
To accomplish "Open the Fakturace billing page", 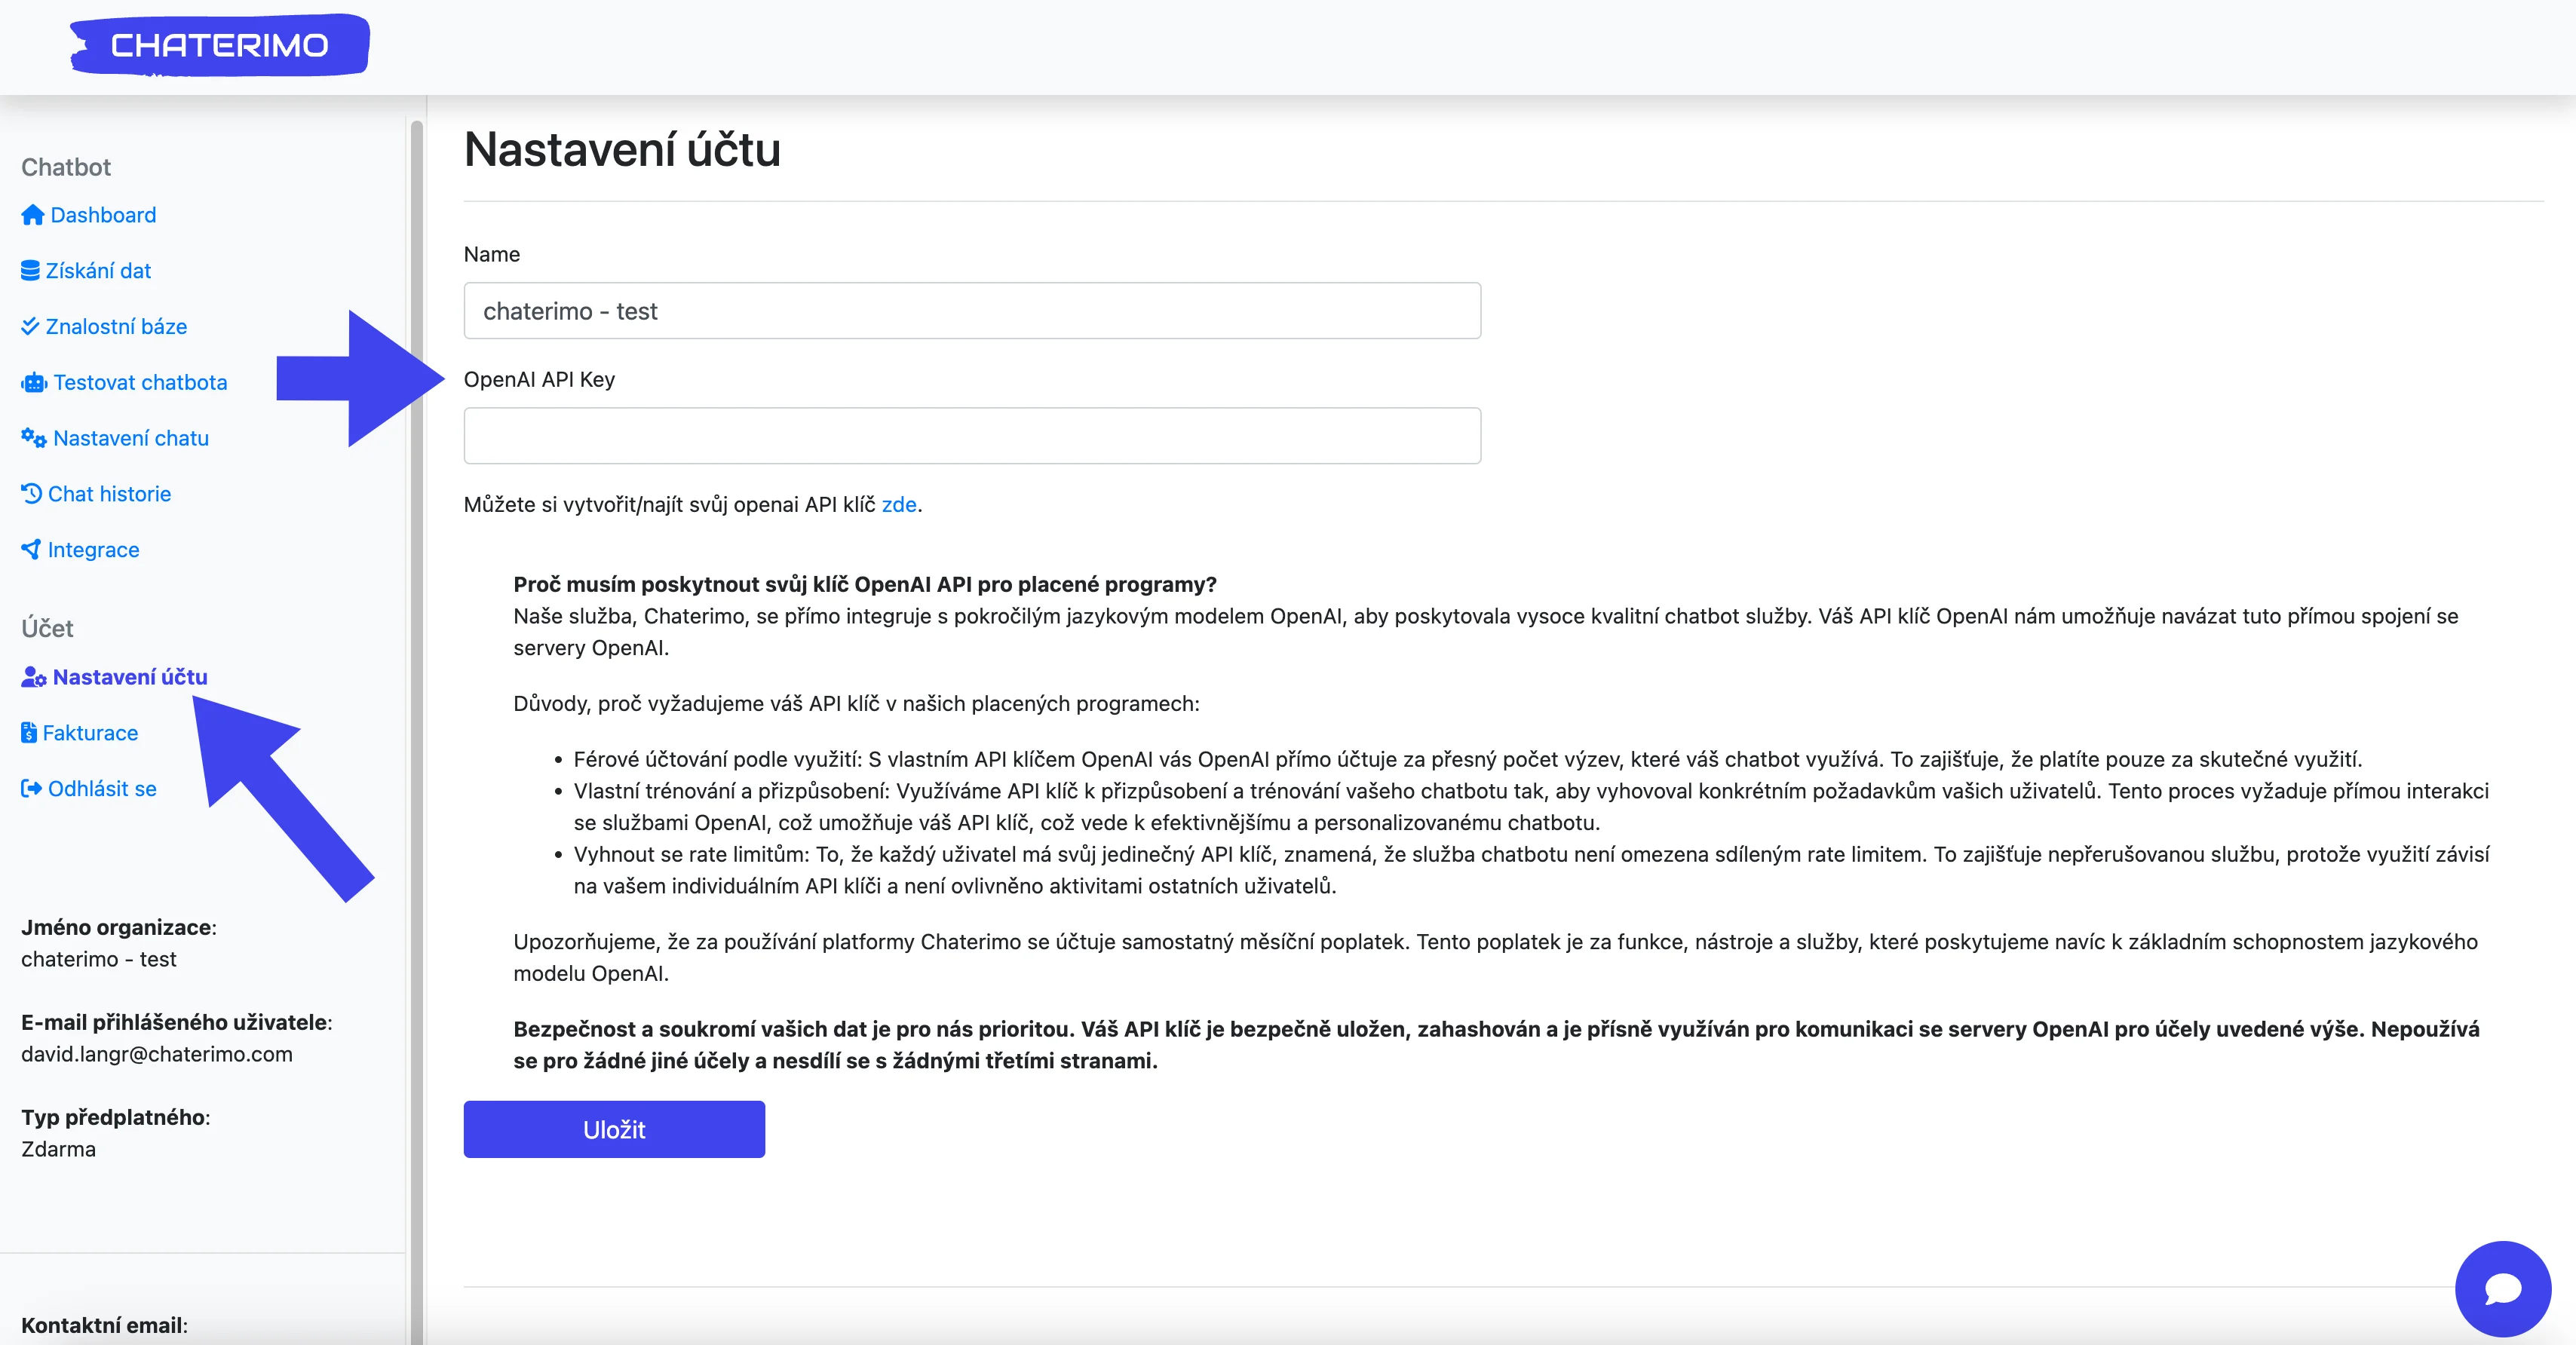I will (x=90, y=733).
